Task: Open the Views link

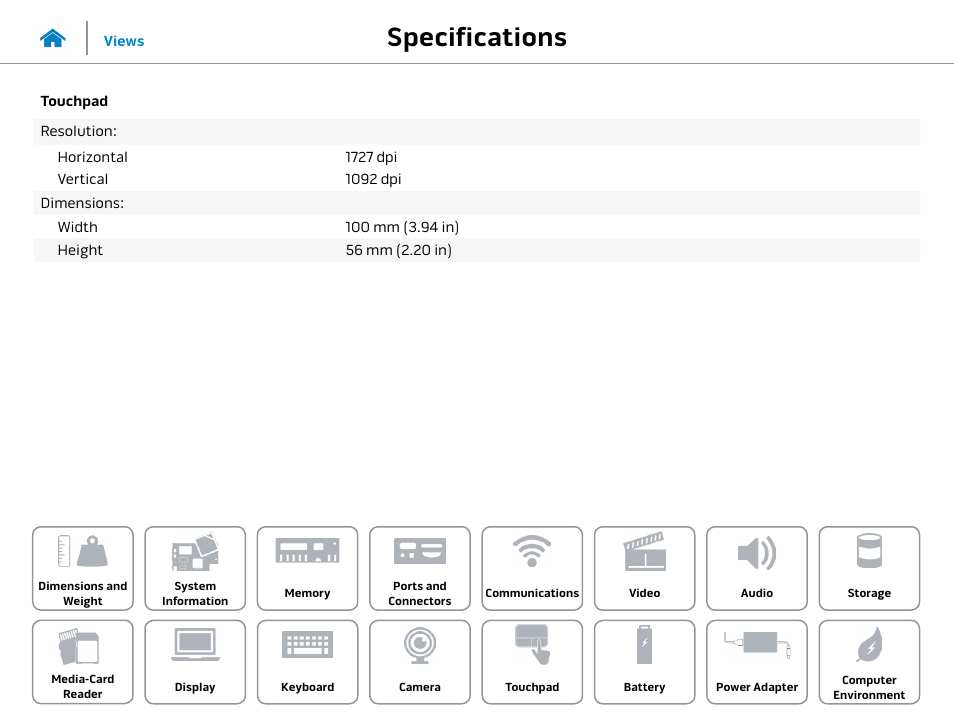Action: 124,41
